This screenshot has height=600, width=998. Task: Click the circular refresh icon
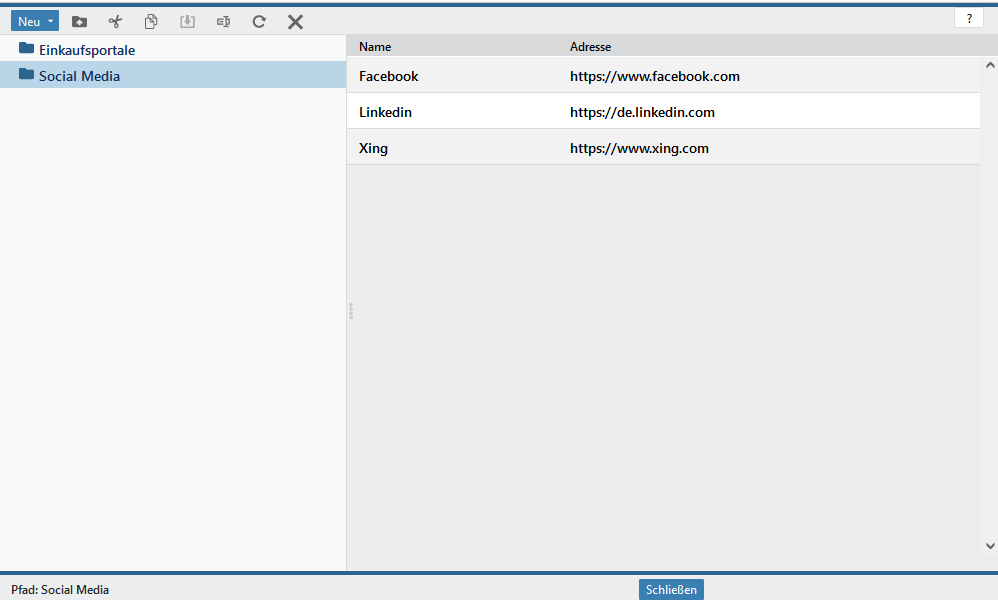[x=259, y=21]
